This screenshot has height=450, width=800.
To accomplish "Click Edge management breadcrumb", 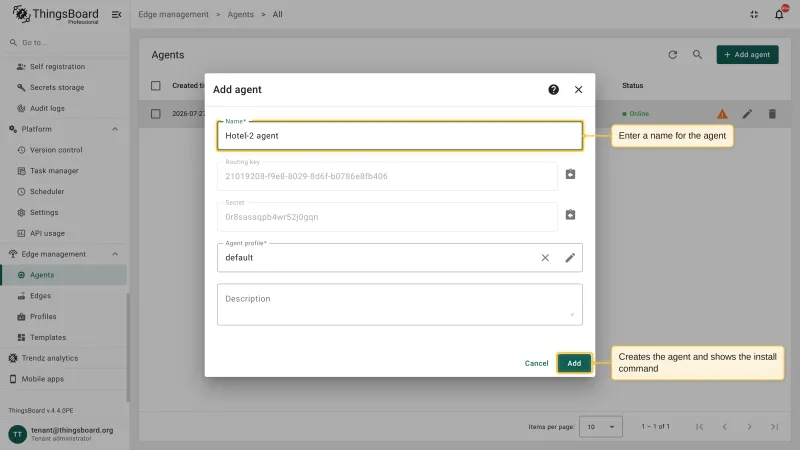I will tap(173, 14).
